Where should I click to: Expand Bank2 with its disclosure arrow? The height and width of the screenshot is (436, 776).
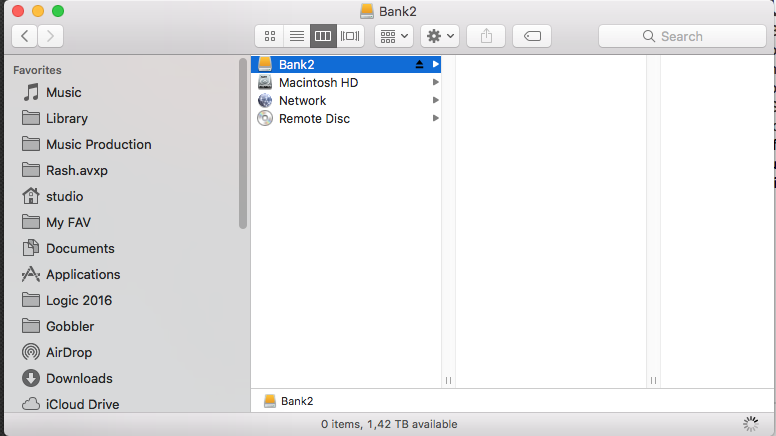pos(436,64)
